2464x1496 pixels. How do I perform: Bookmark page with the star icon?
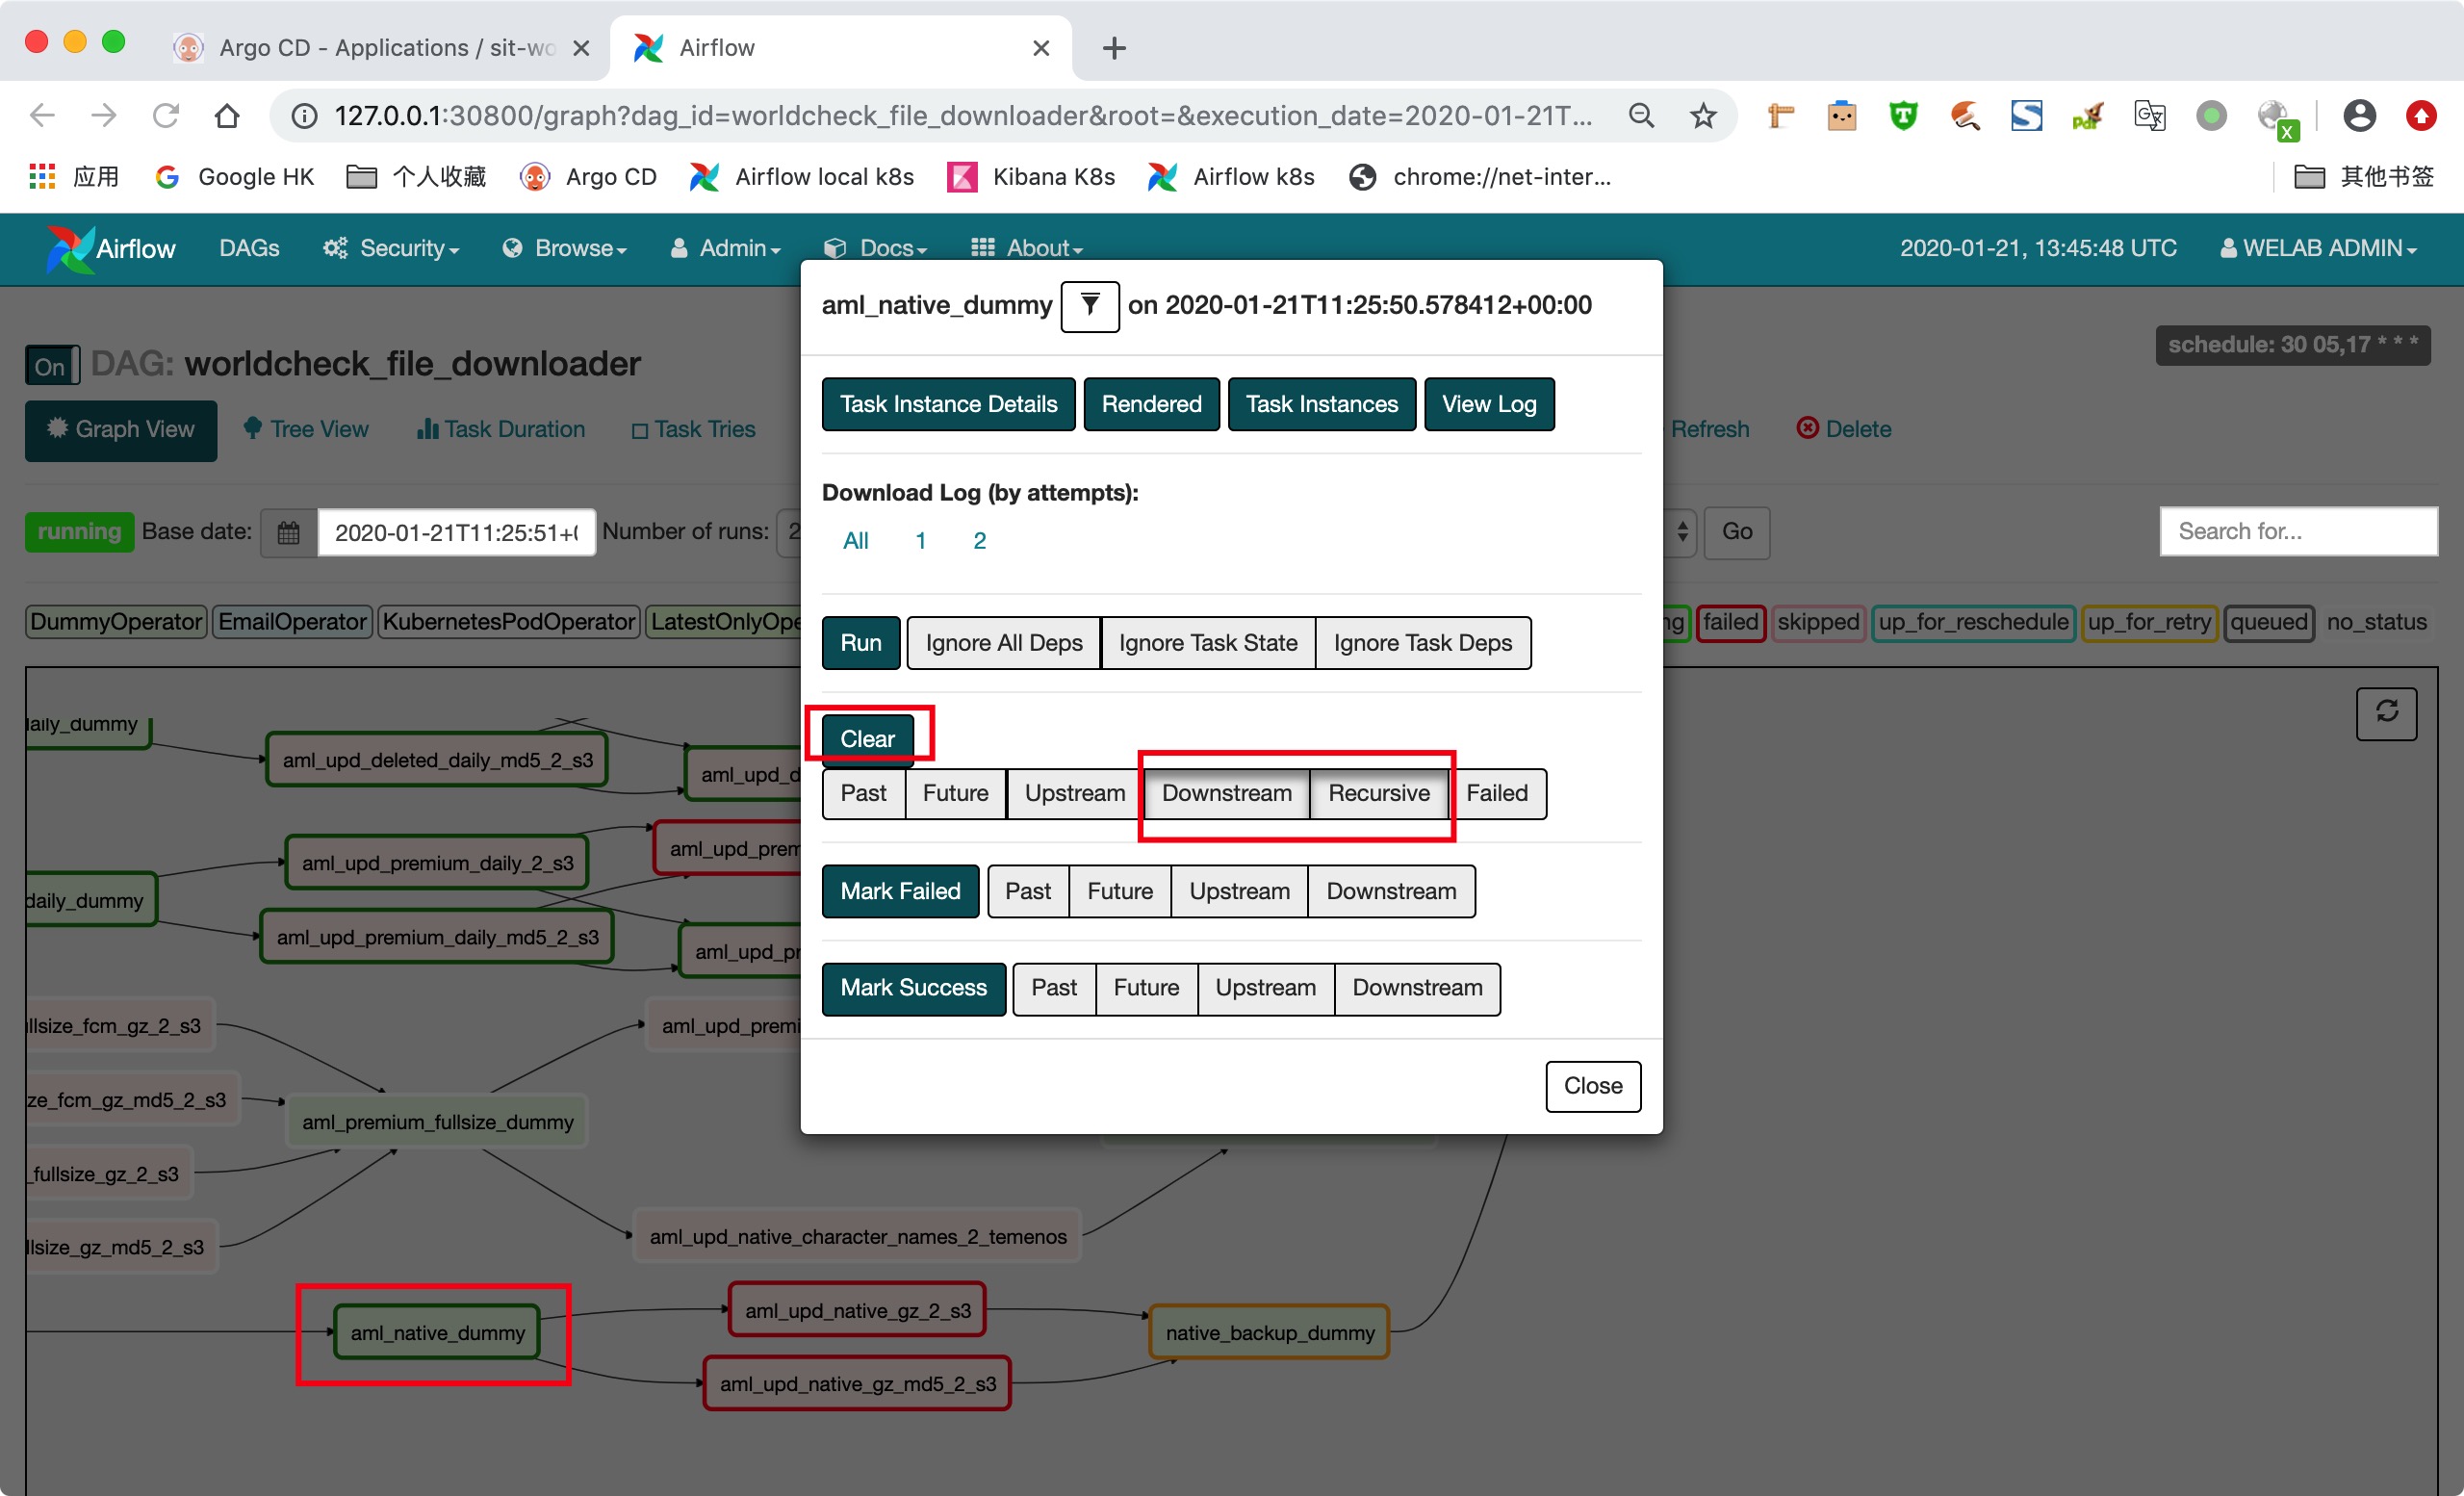1703,115
